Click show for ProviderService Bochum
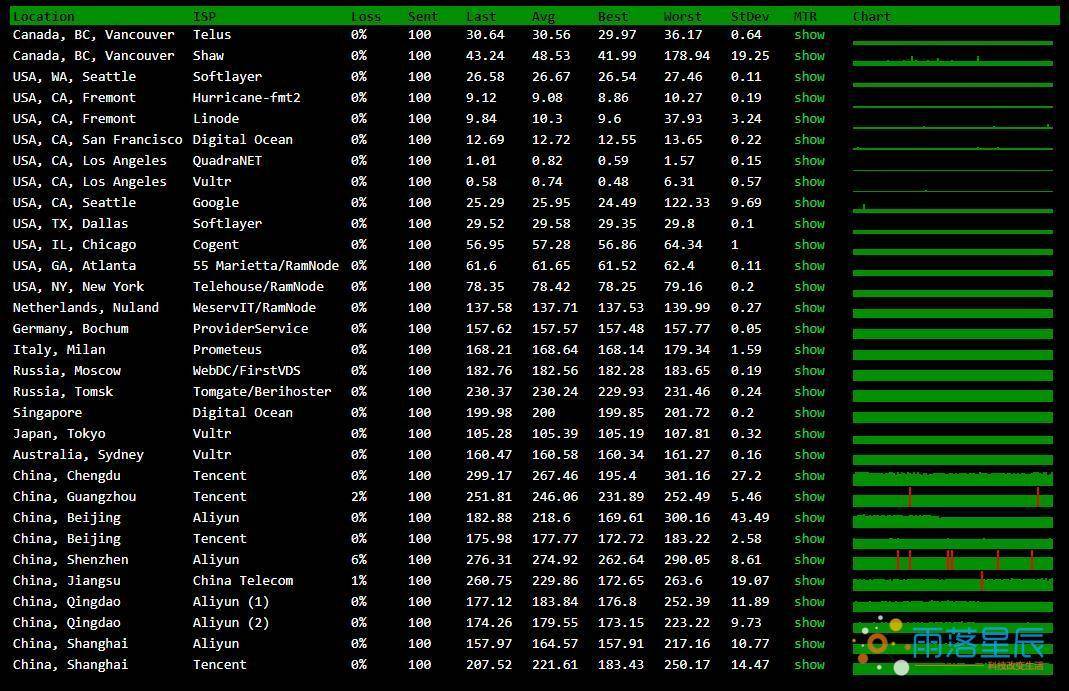 tap(809, 328)
